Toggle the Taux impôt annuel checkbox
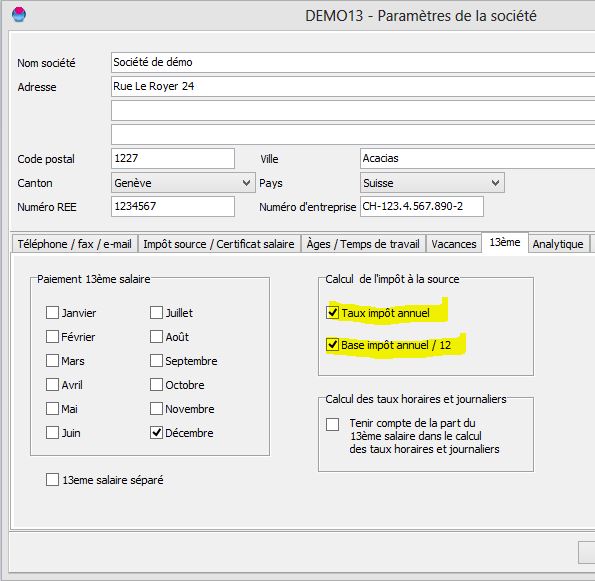The width and height of the screenshot is (595, 581). [332, 313]
